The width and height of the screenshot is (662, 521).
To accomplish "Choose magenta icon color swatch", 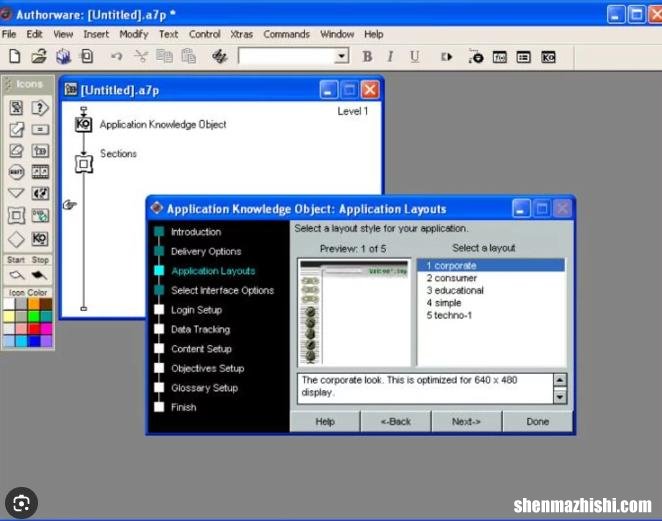I will 46,328.
